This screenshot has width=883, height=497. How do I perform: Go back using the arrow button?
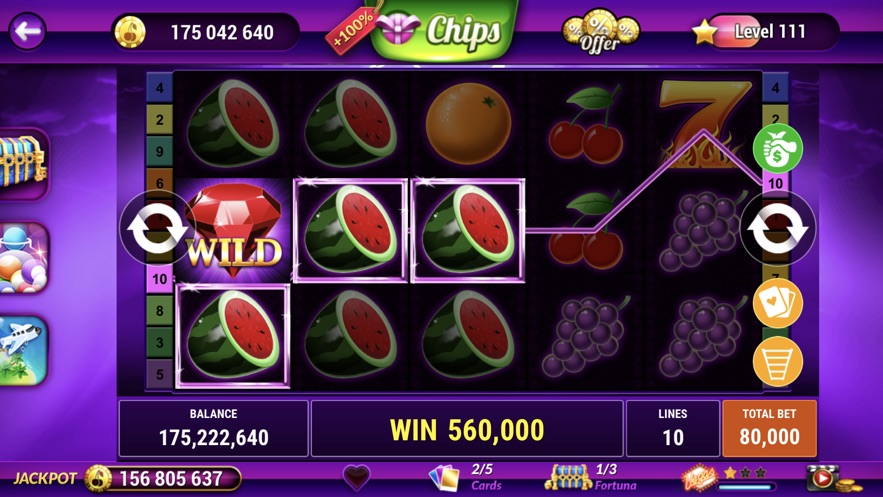pos(28,32)
